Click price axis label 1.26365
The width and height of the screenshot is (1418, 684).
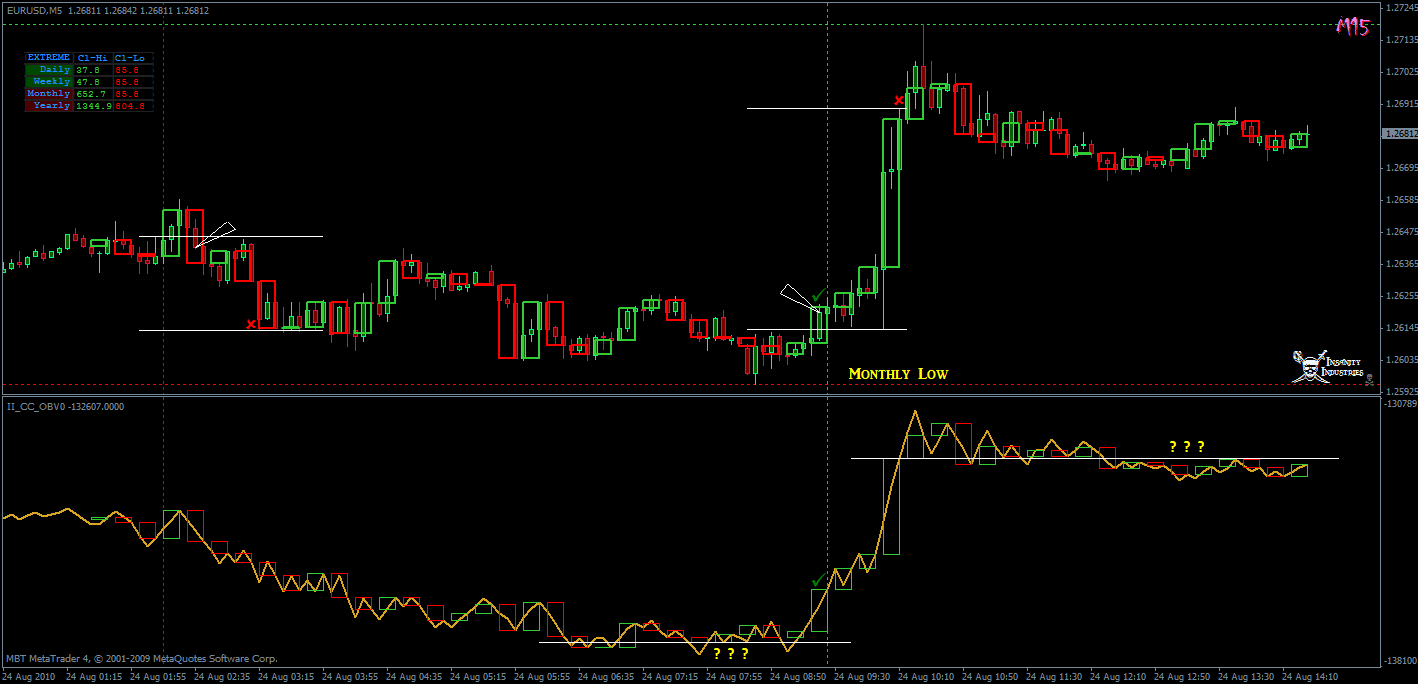coord(1402,264)
